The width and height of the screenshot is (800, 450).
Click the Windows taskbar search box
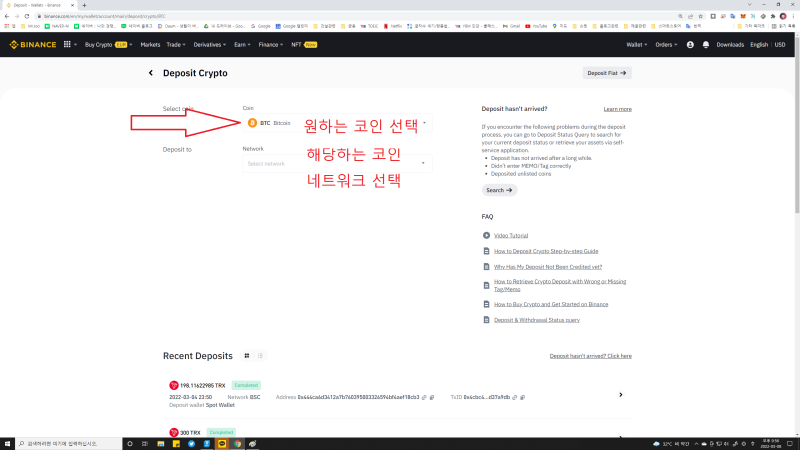point(68,444)
